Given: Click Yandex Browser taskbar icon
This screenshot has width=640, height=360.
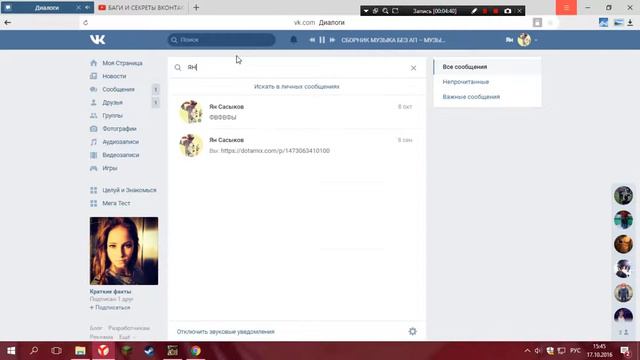Looking at the screenshot, I should click(x=103, y=351).
